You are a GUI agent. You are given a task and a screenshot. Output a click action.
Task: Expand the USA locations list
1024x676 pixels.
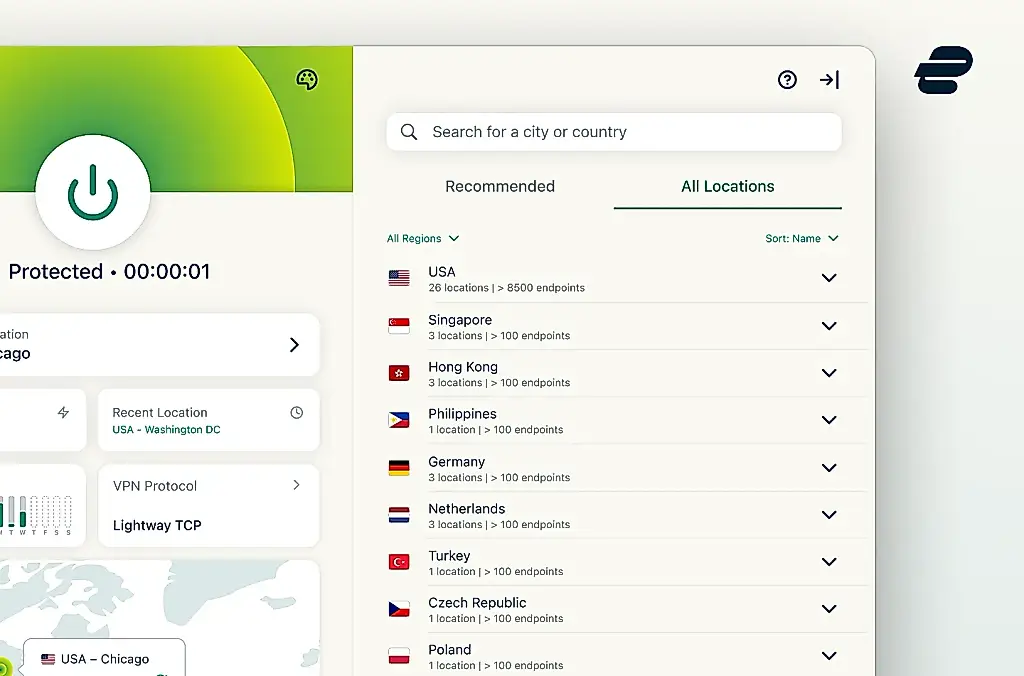(829, 278)
